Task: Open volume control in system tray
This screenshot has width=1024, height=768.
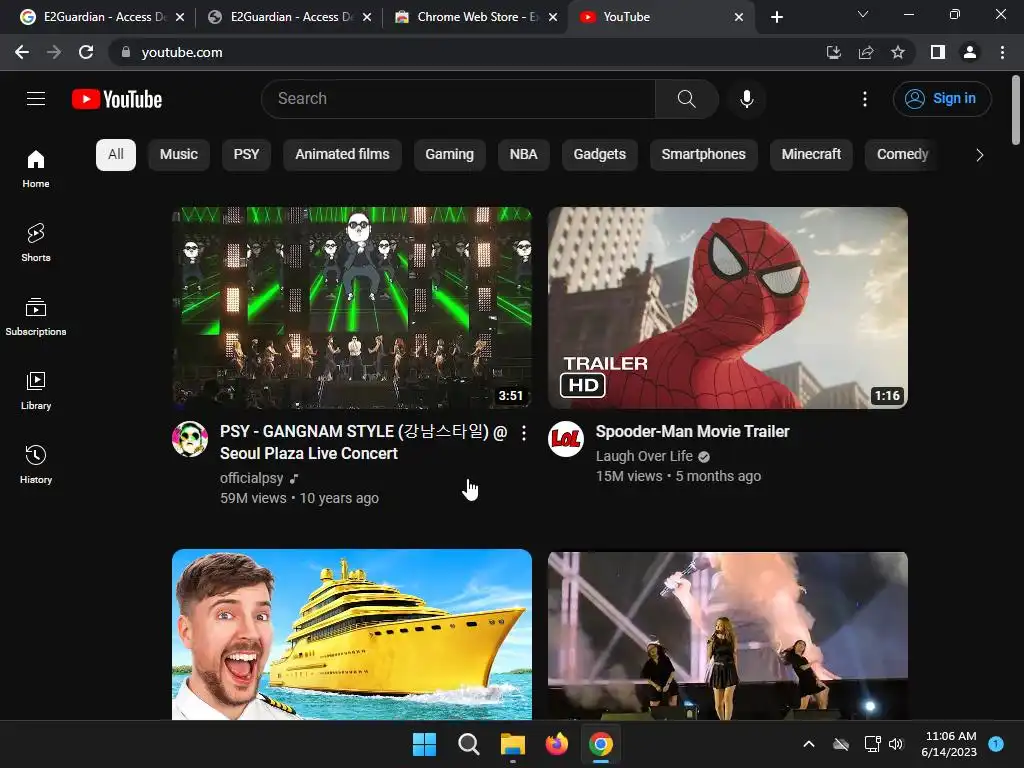Action: pyautogui.click(x=896, y=744)
